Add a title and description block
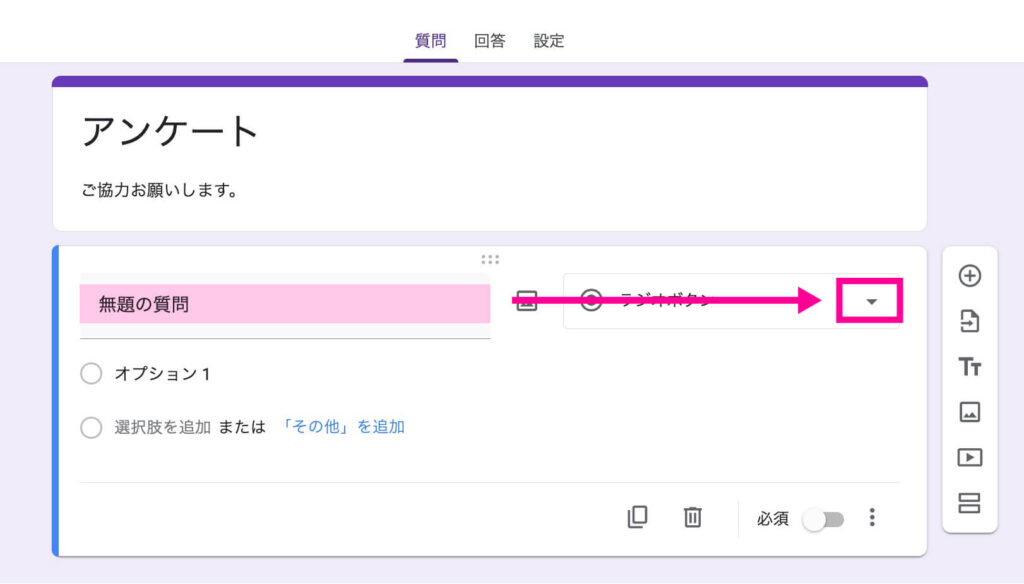Viewport: 1024px width, 584px height. click(969, 367)
